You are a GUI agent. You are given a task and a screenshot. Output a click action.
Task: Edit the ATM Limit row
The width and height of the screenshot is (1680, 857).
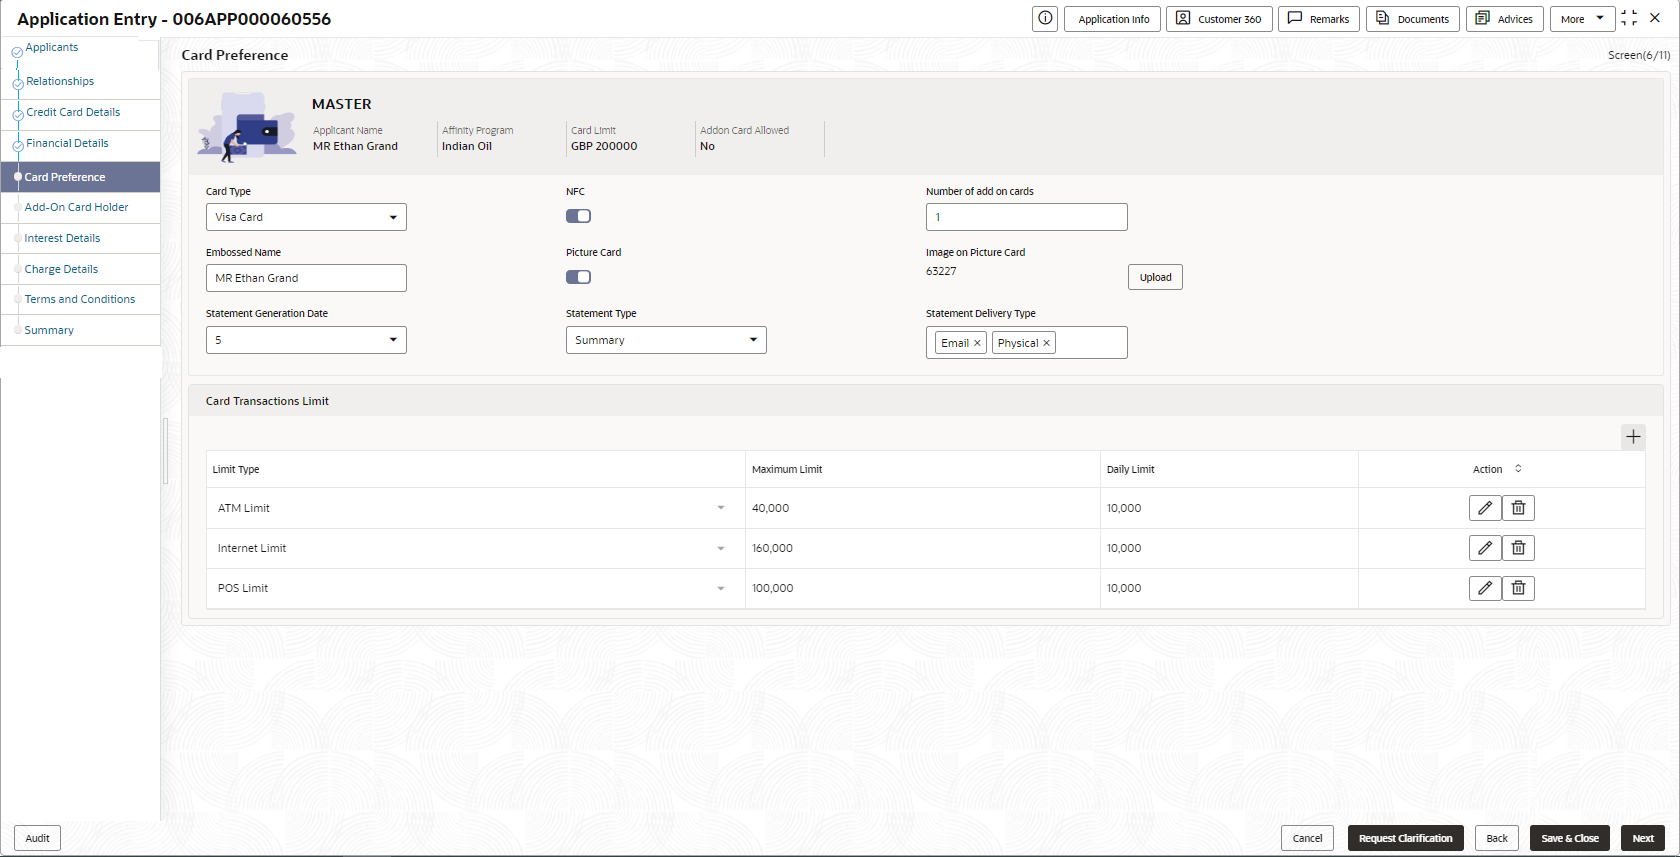(1485, 508)
